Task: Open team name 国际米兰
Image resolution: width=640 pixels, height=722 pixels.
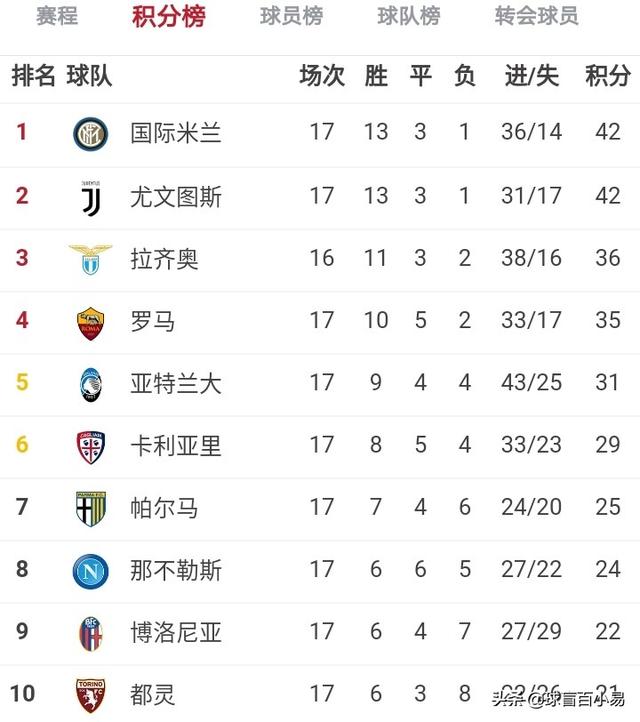Action: [176, 133]
